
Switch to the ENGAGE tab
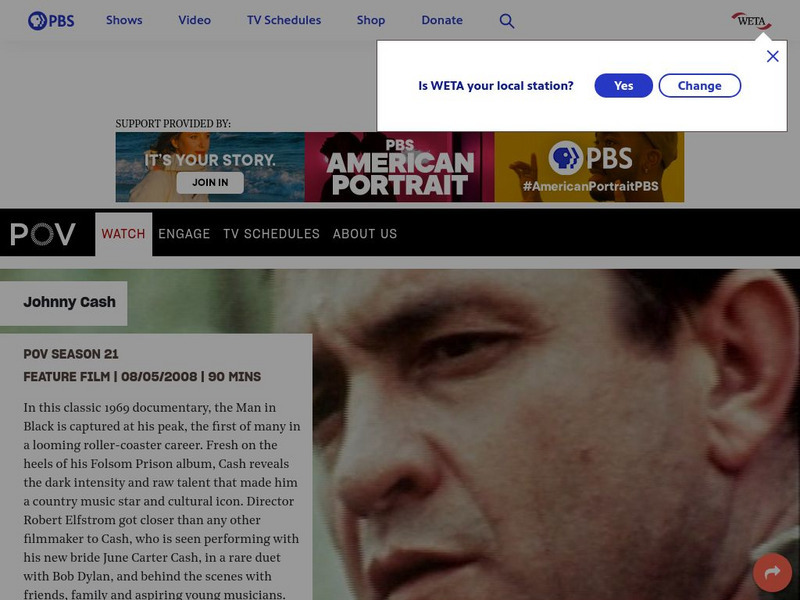pos(184,234)
